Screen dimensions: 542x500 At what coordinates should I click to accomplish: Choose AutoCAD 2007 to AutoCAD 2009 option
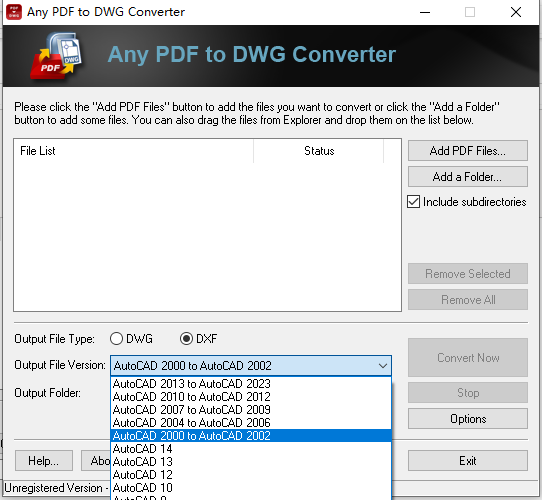[x=251, y=410]
